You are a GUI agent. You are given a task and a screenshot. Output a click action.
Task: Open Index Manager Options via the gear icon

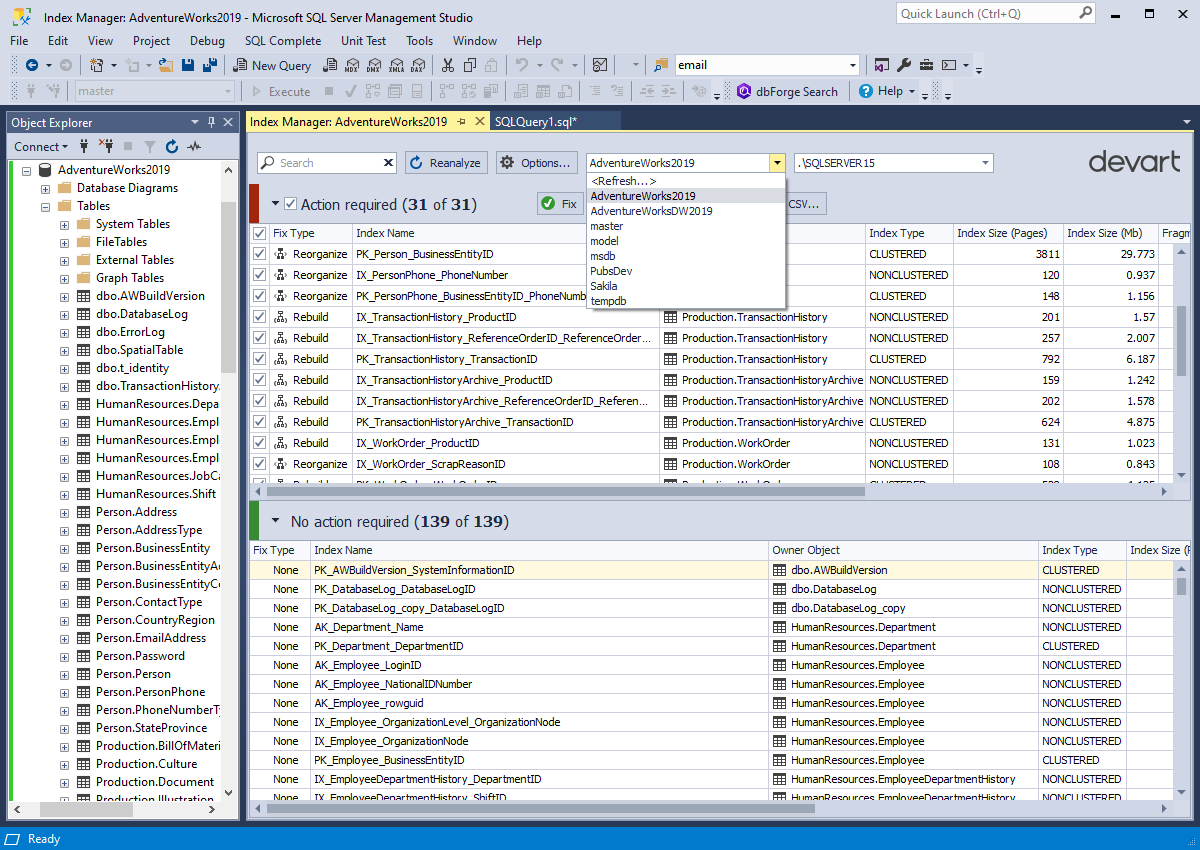[537, 162]
